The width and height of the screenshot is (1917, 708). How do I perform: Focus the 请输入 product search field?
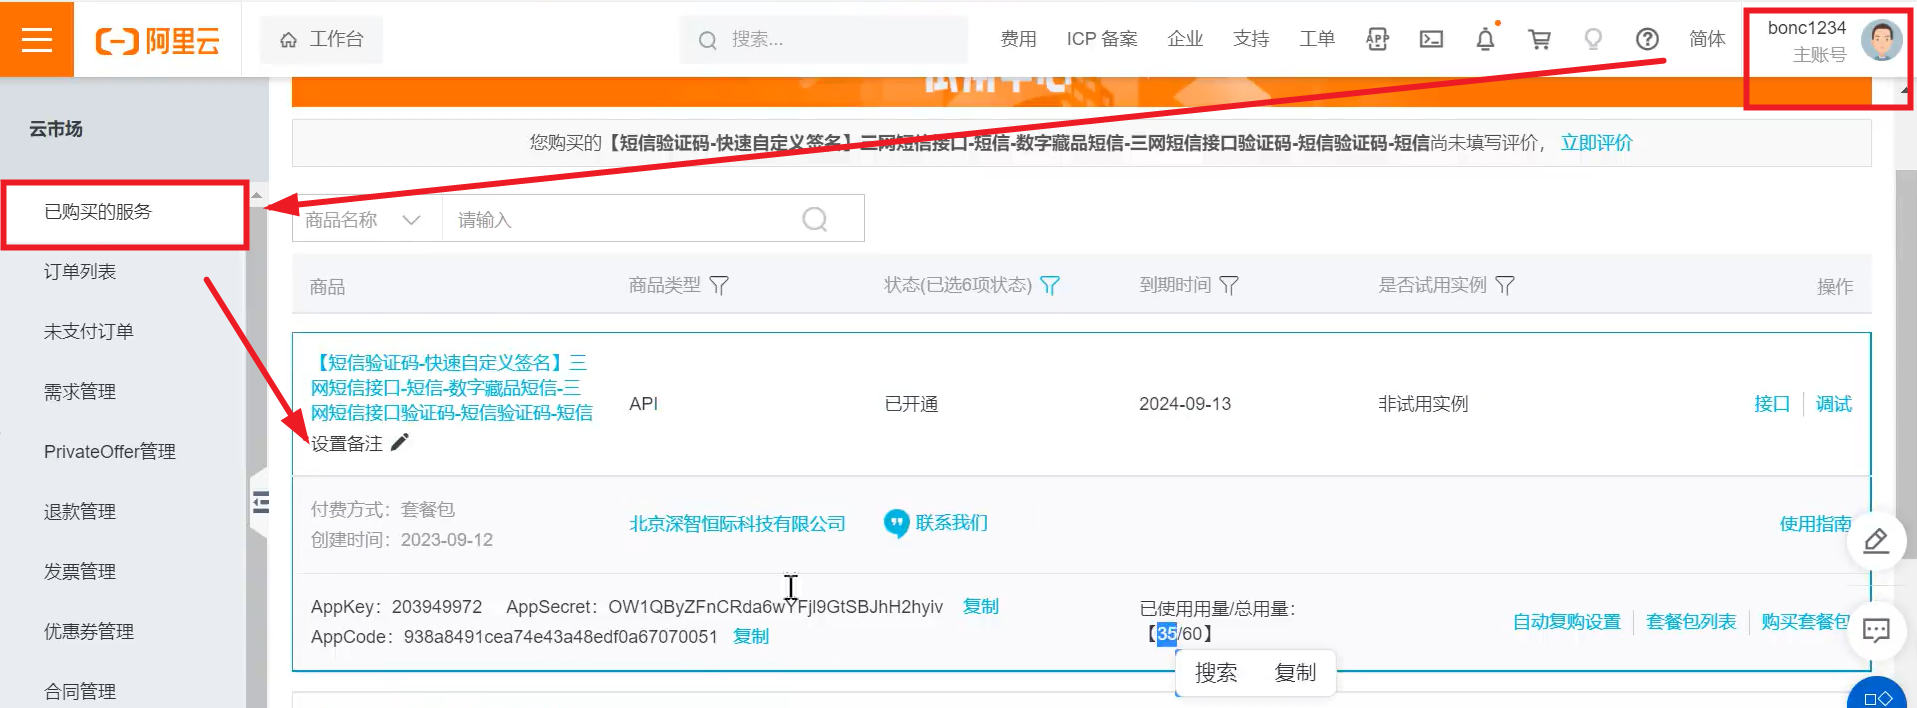tap(620, 220)
